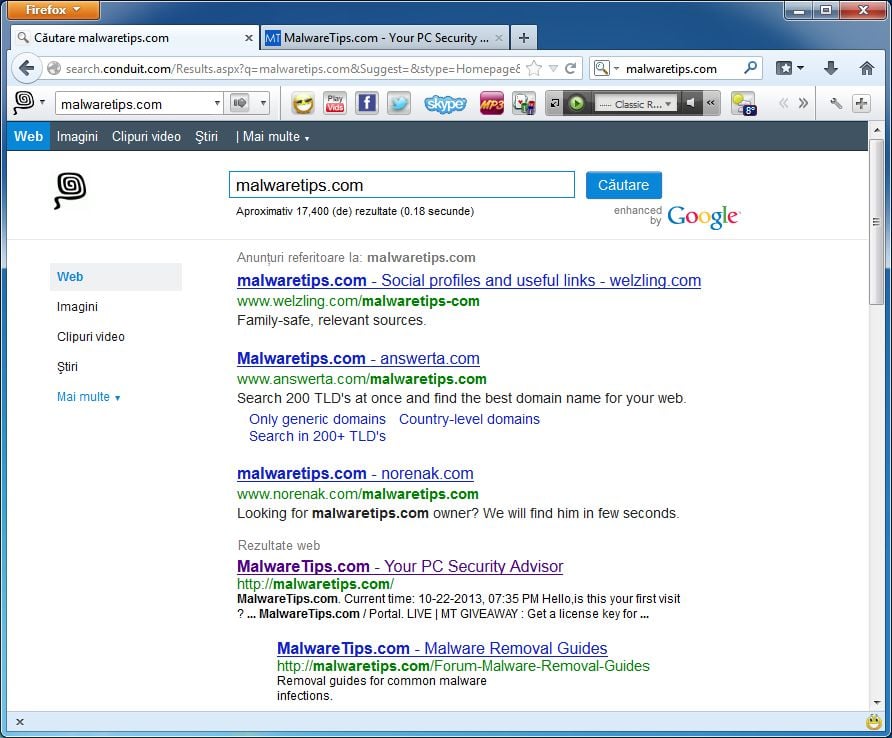
Task: Open MalwareTips.com Your PC Security Advisor result
Action: (400, 566)
